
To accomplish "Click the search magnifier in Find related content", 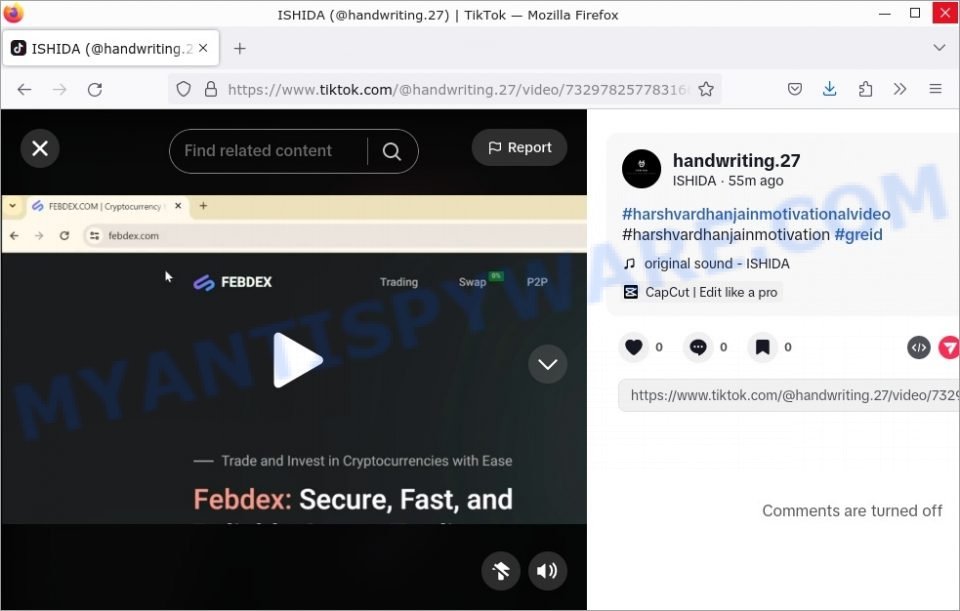I will coord(392,150).
